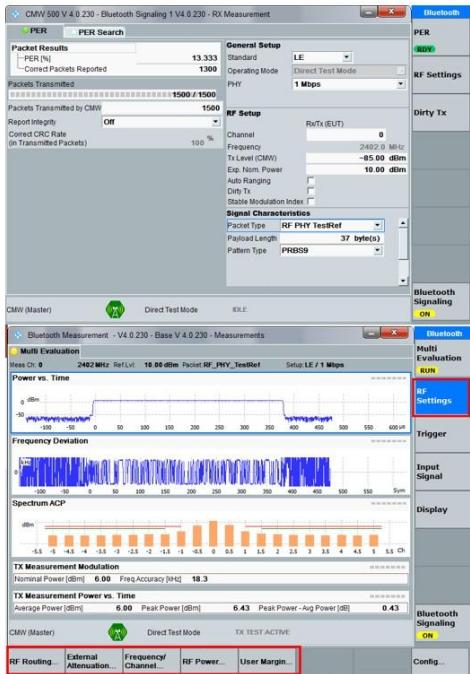Click the IDLE status text
470x674 pixels.
(x=240, y=309)
